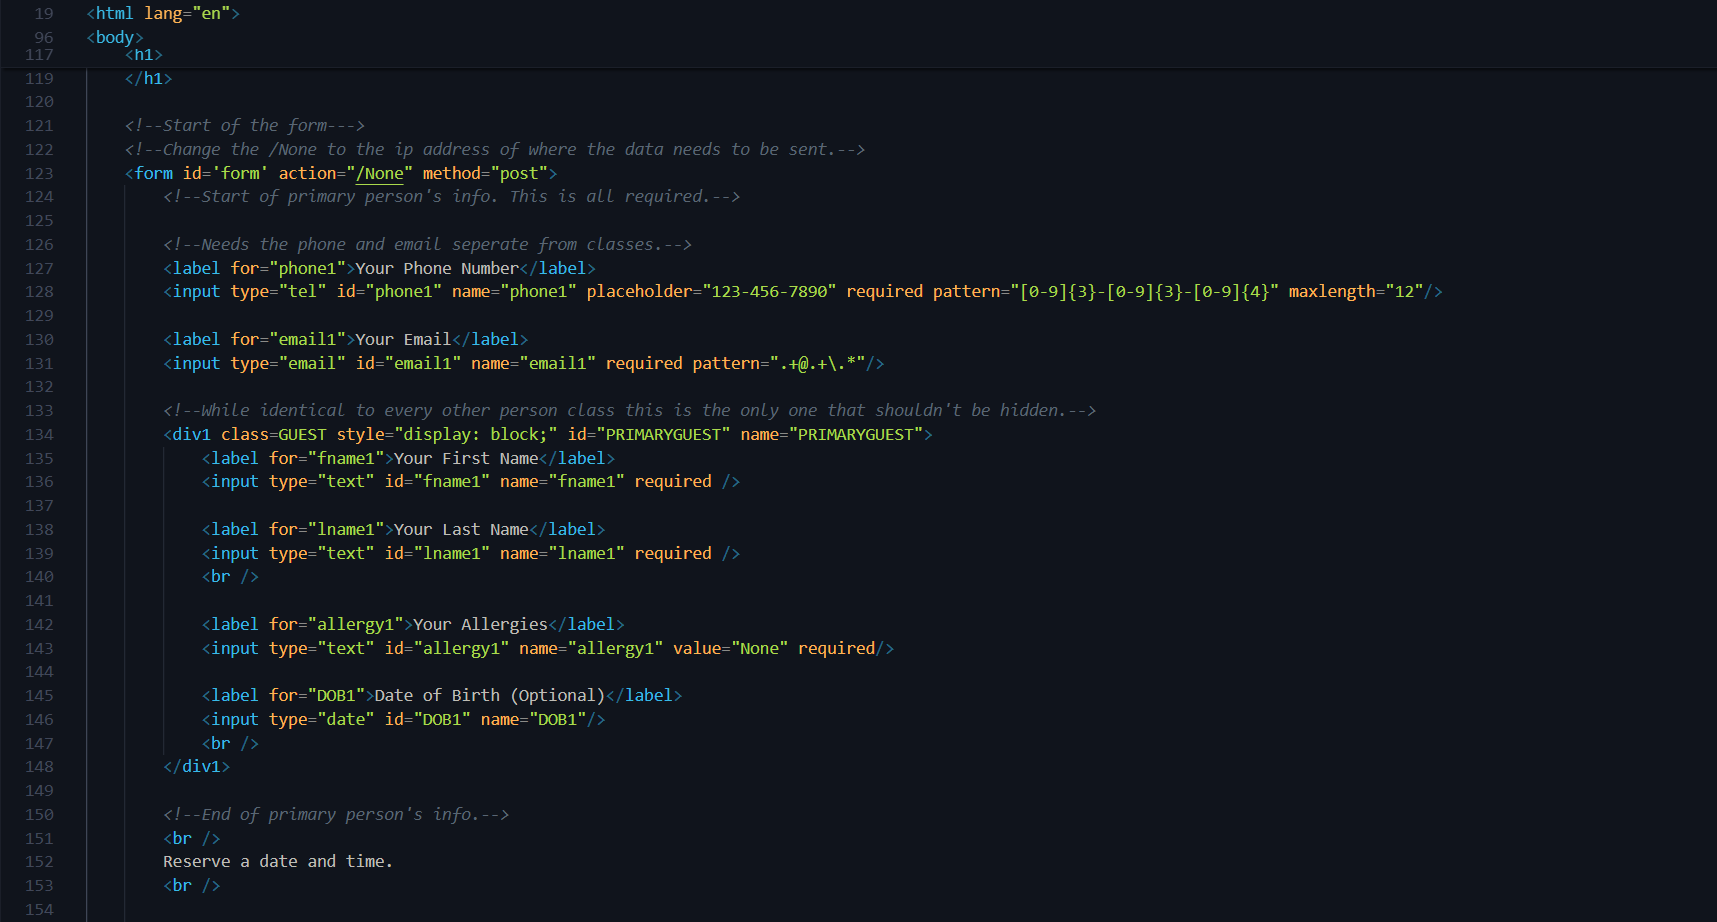Click the closing </h1> tag on line 119
1717x922 pixels.
click(149, 78)
